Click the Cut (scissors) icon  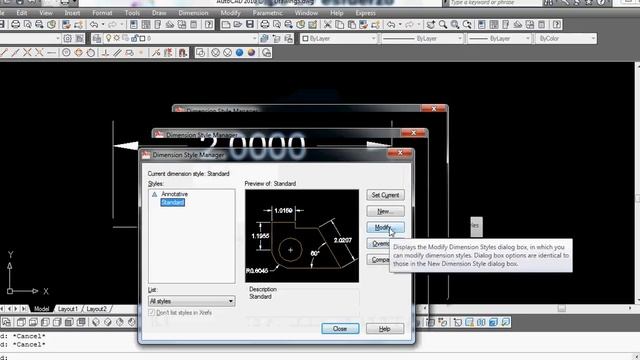[x=327, y=24]
